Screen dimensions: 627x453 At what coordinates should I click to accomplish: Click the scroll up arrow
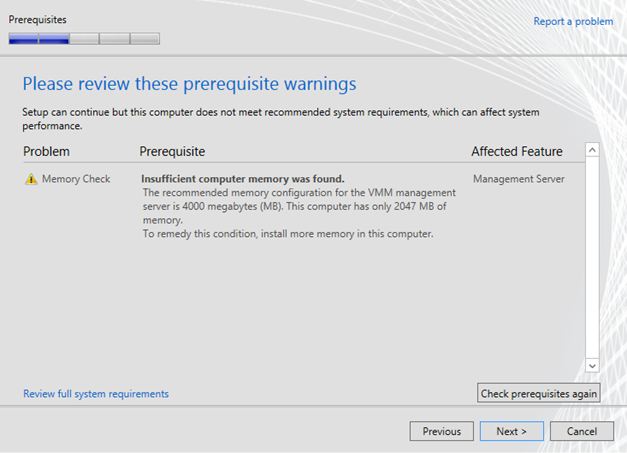pos(592,150)
